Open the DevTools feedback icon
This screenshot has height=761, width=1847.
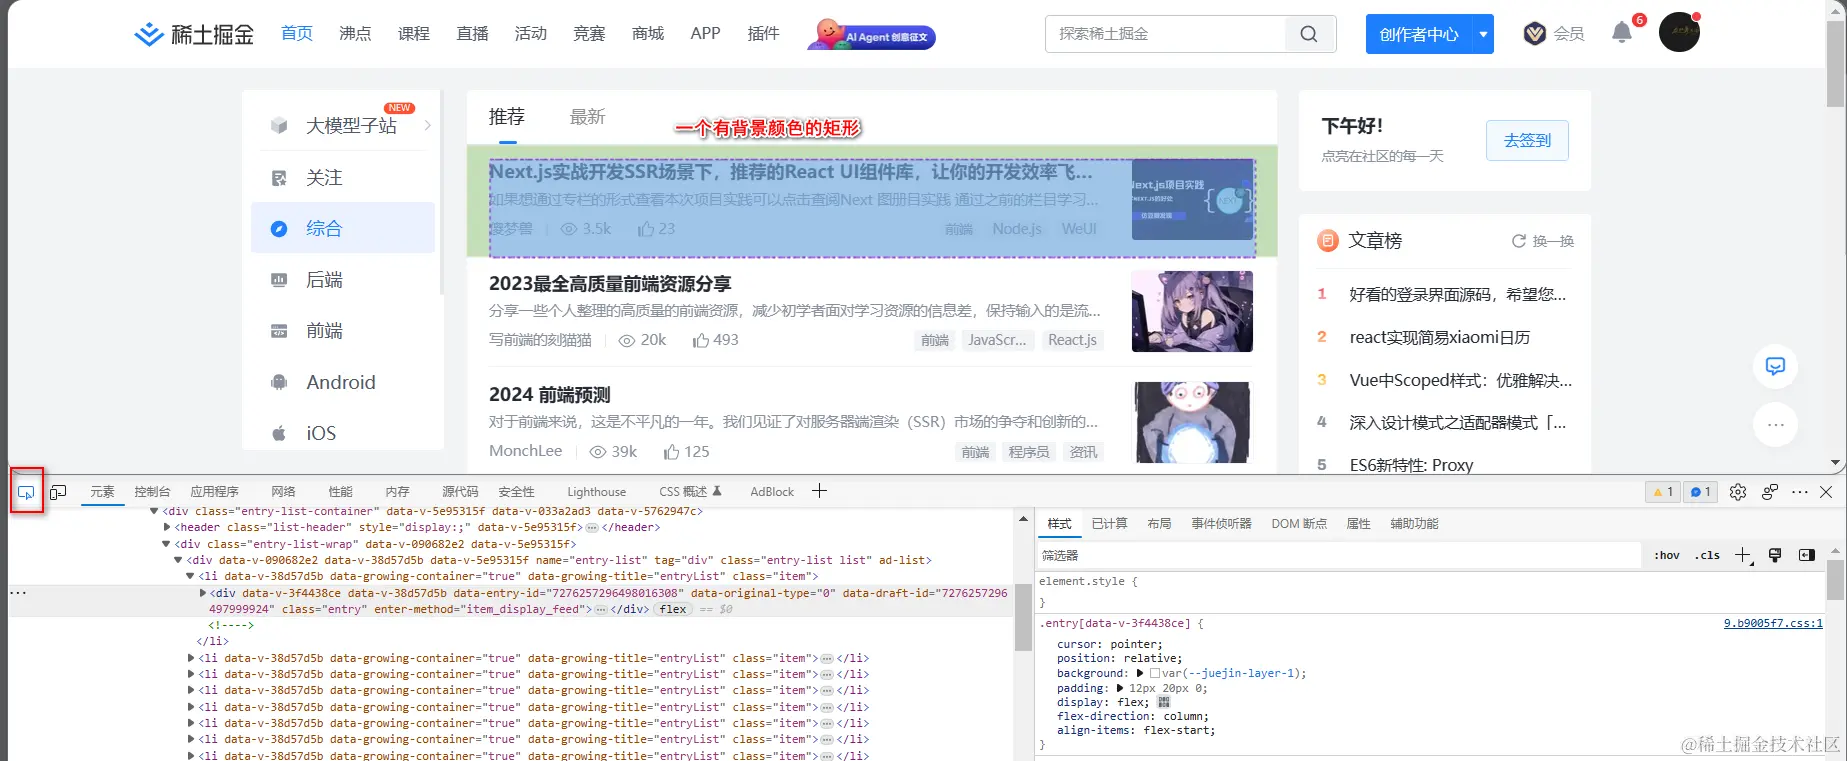click(1770, 492)
